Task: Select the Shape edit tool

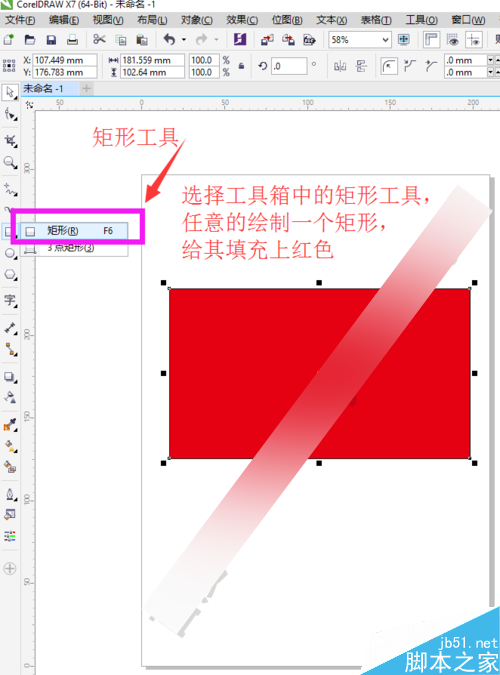Action: click(10, 114)
